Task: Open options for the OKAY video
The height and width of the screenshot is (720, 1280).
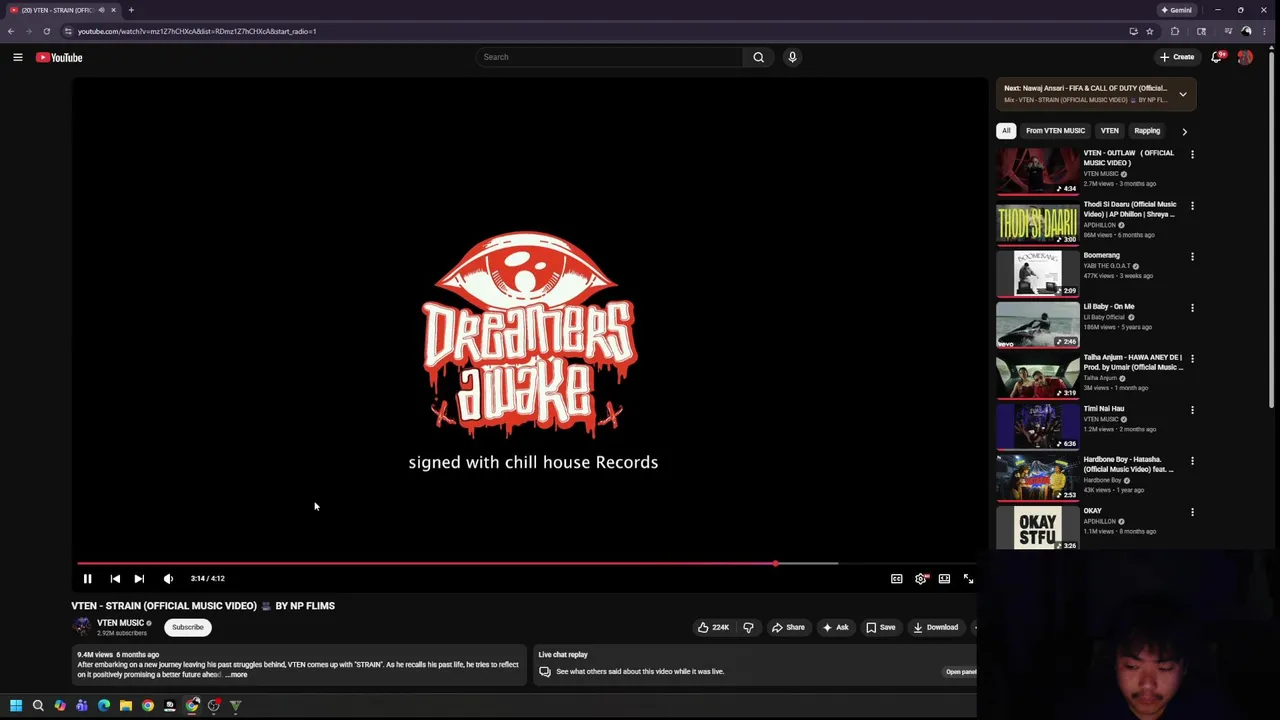Action: point(1192,512)
